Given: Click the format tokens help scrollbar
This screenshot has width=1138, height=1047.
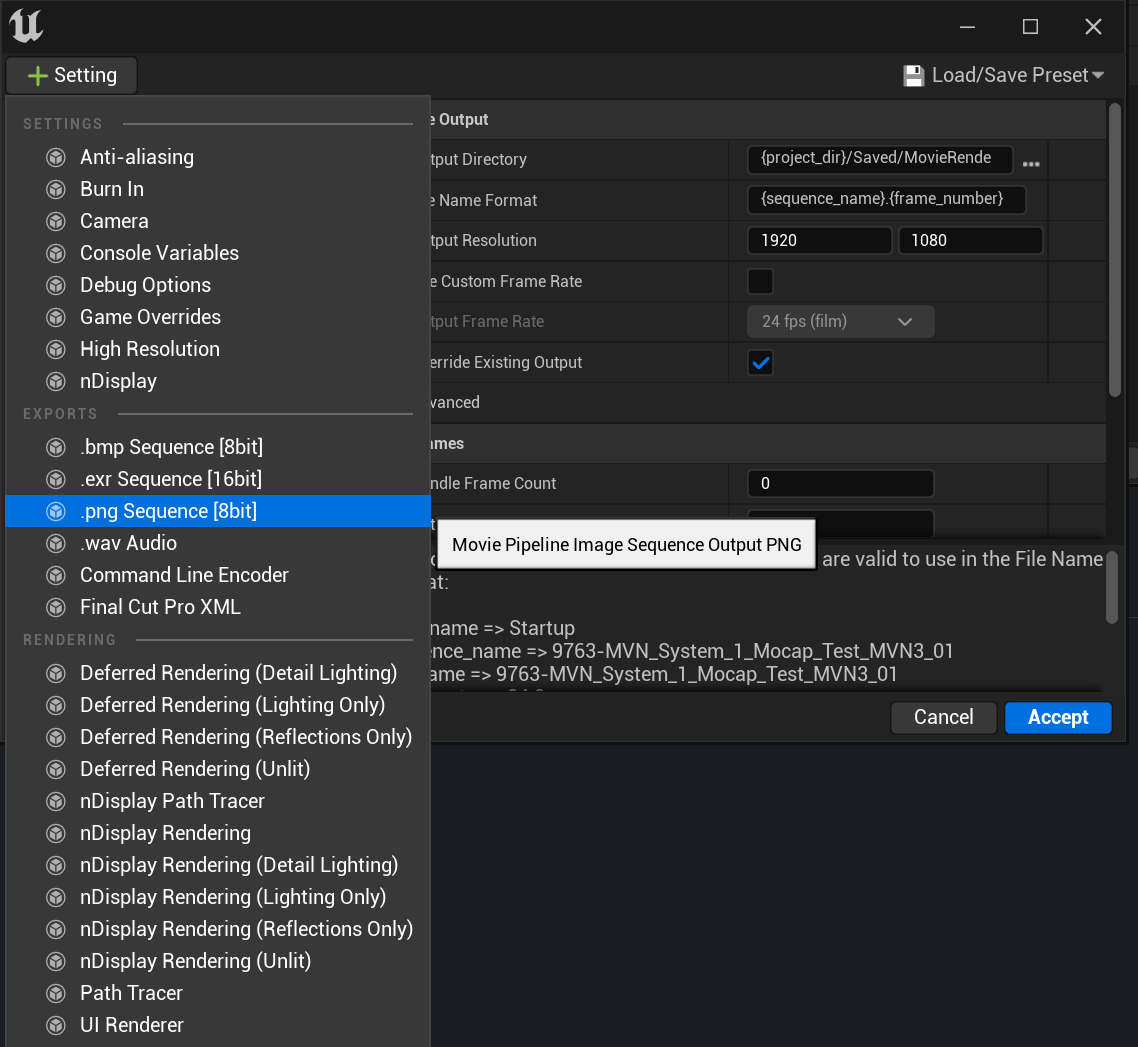Looking at the screenshot, I should 1112,587.
